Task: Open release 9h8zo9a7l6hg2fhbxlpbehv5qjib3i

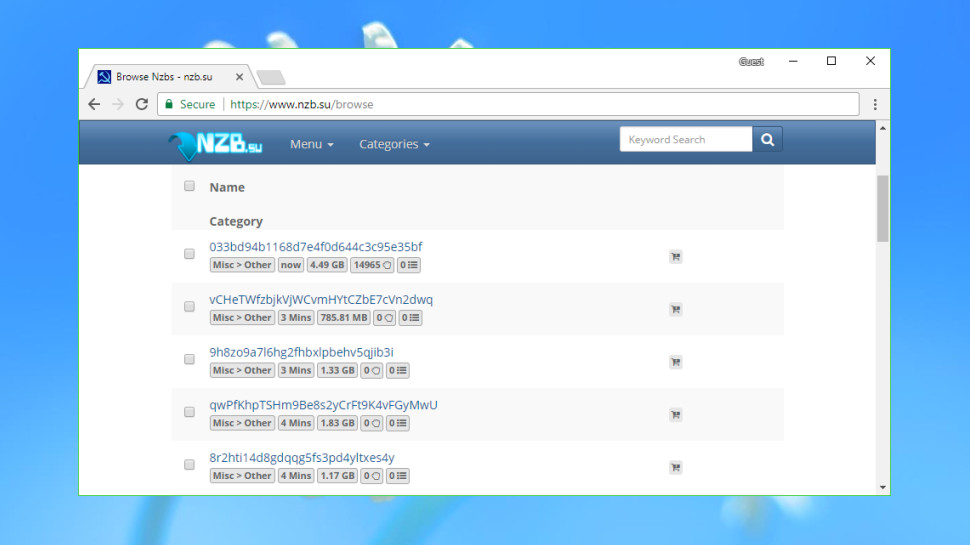Action: coord(301,352)
